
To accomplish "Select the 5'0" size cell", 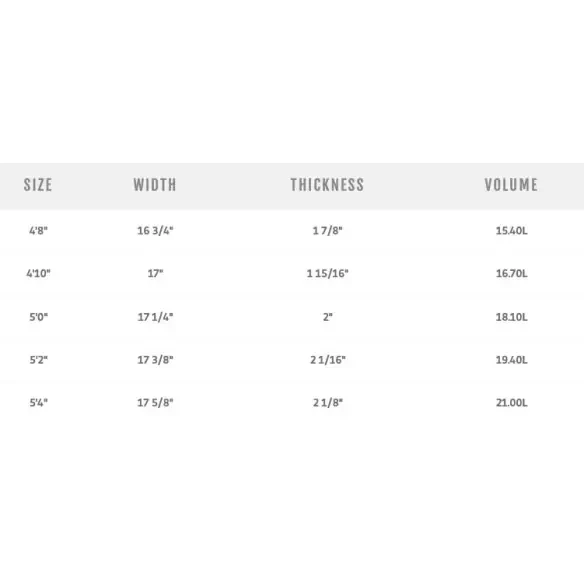I will (38, 317).
